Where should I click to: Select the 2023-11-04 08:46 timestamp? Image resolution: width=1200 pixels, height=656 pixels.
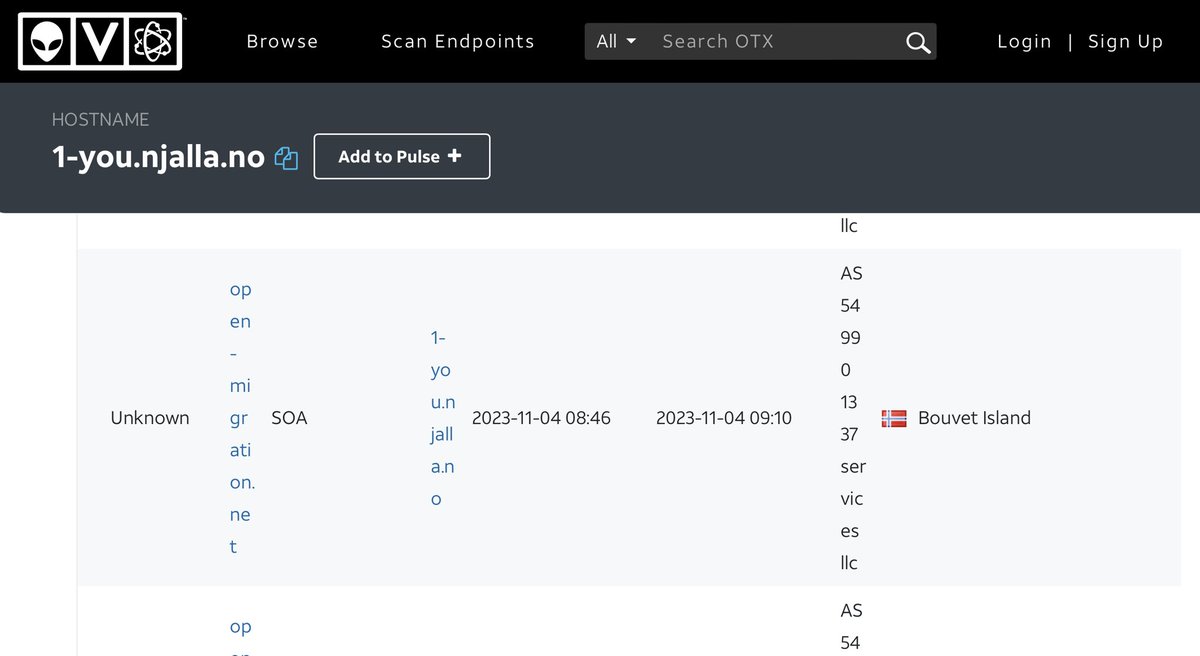coord(541,418)
